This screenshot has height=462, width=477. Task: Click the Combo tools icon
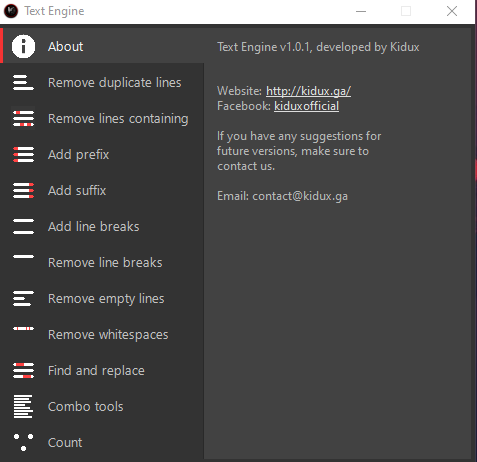coord(23,406)
